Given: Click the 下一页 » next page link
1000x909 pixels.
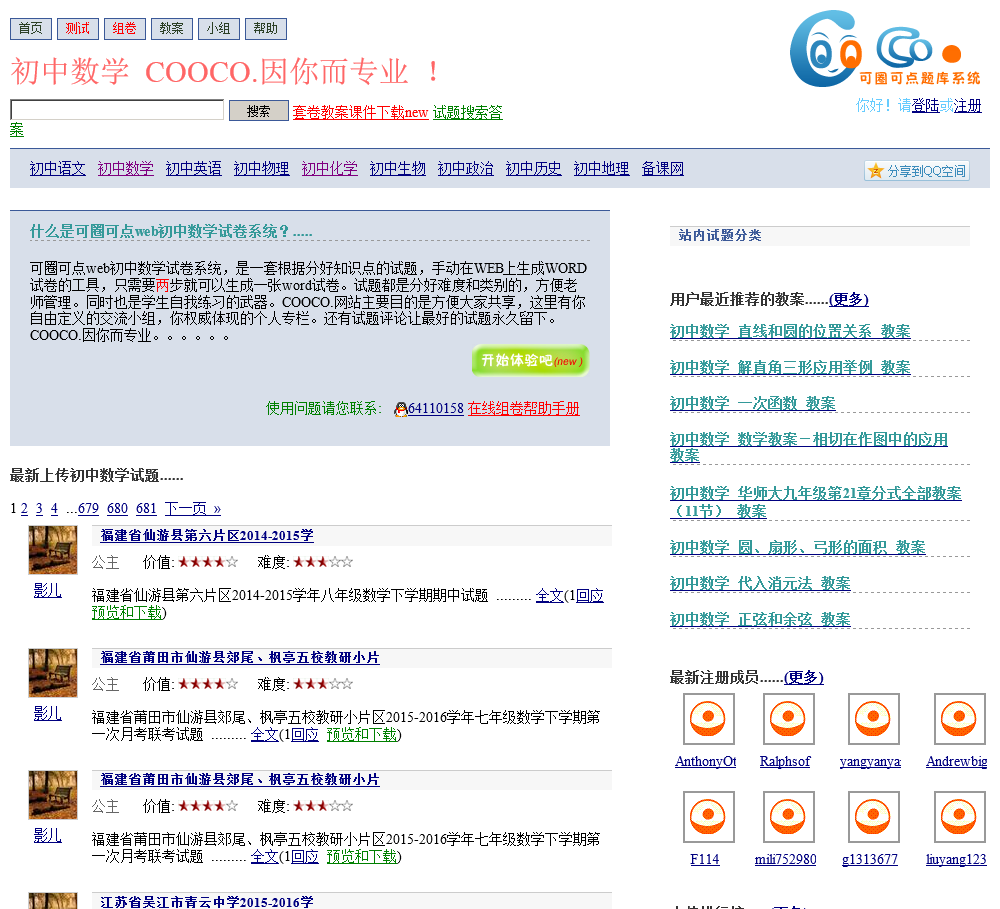Looking at the screenshot, I should [x=193, y=508].
